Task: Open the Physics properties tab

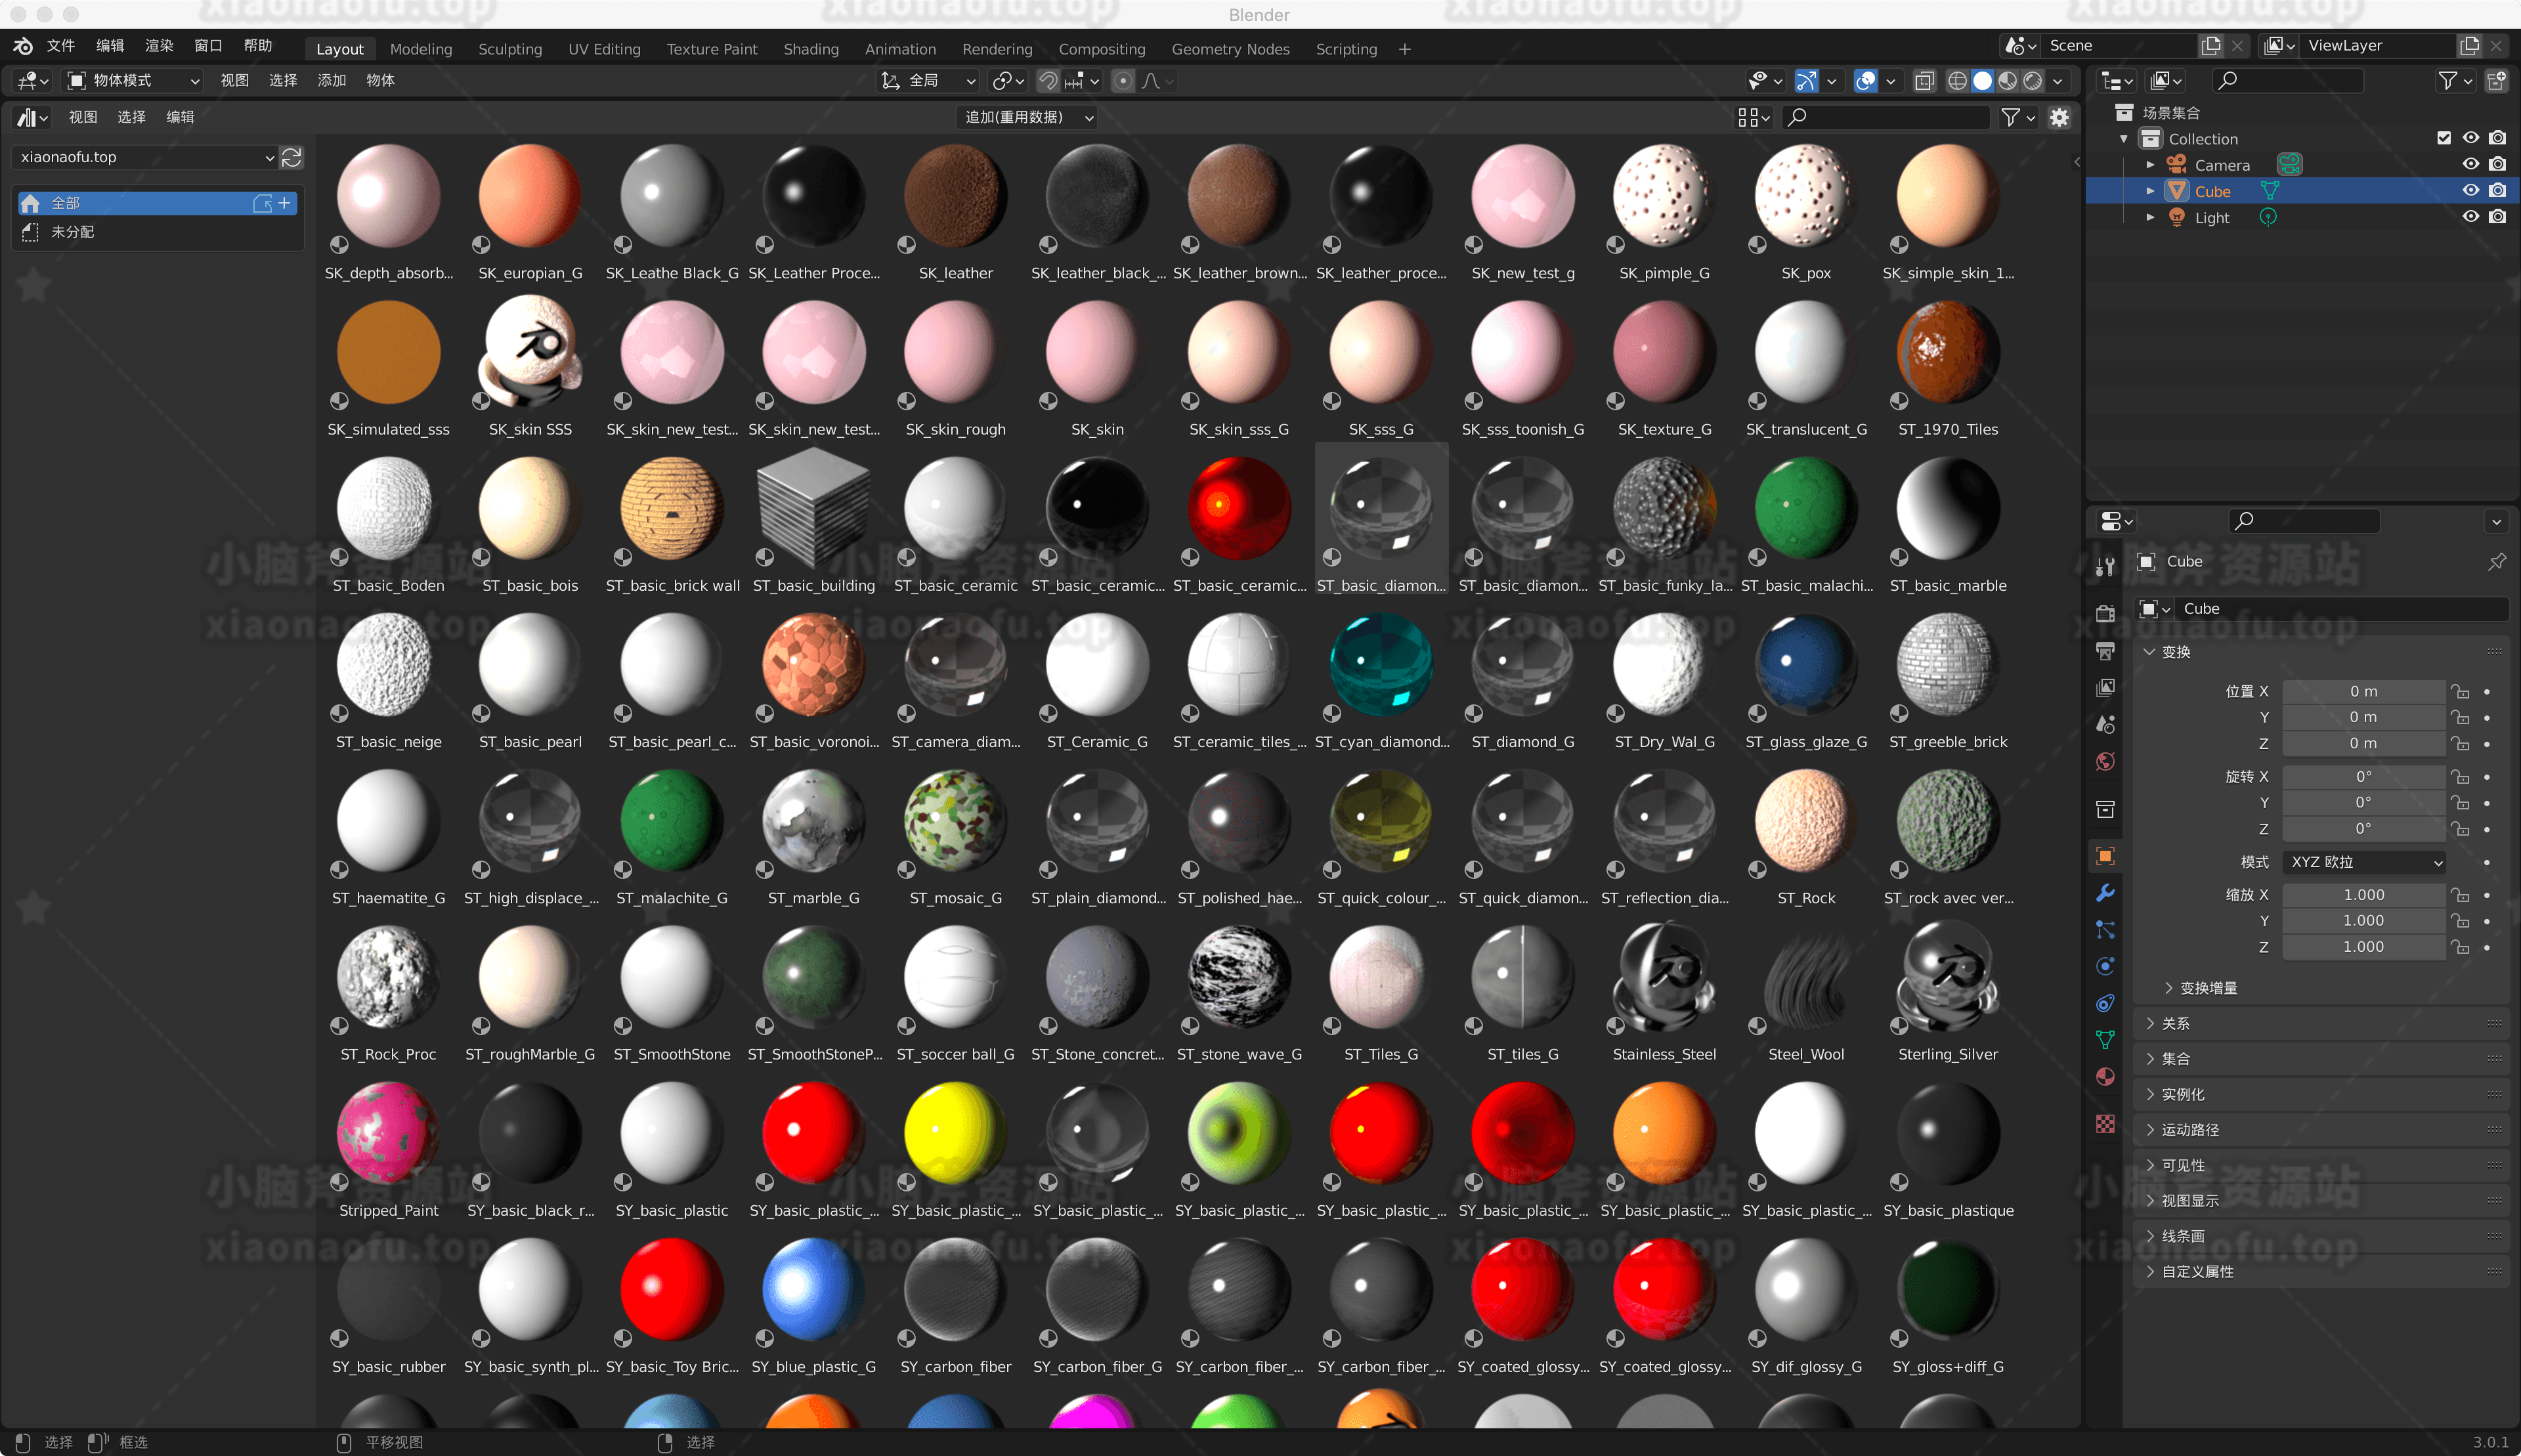Action: click(2105, 966)
